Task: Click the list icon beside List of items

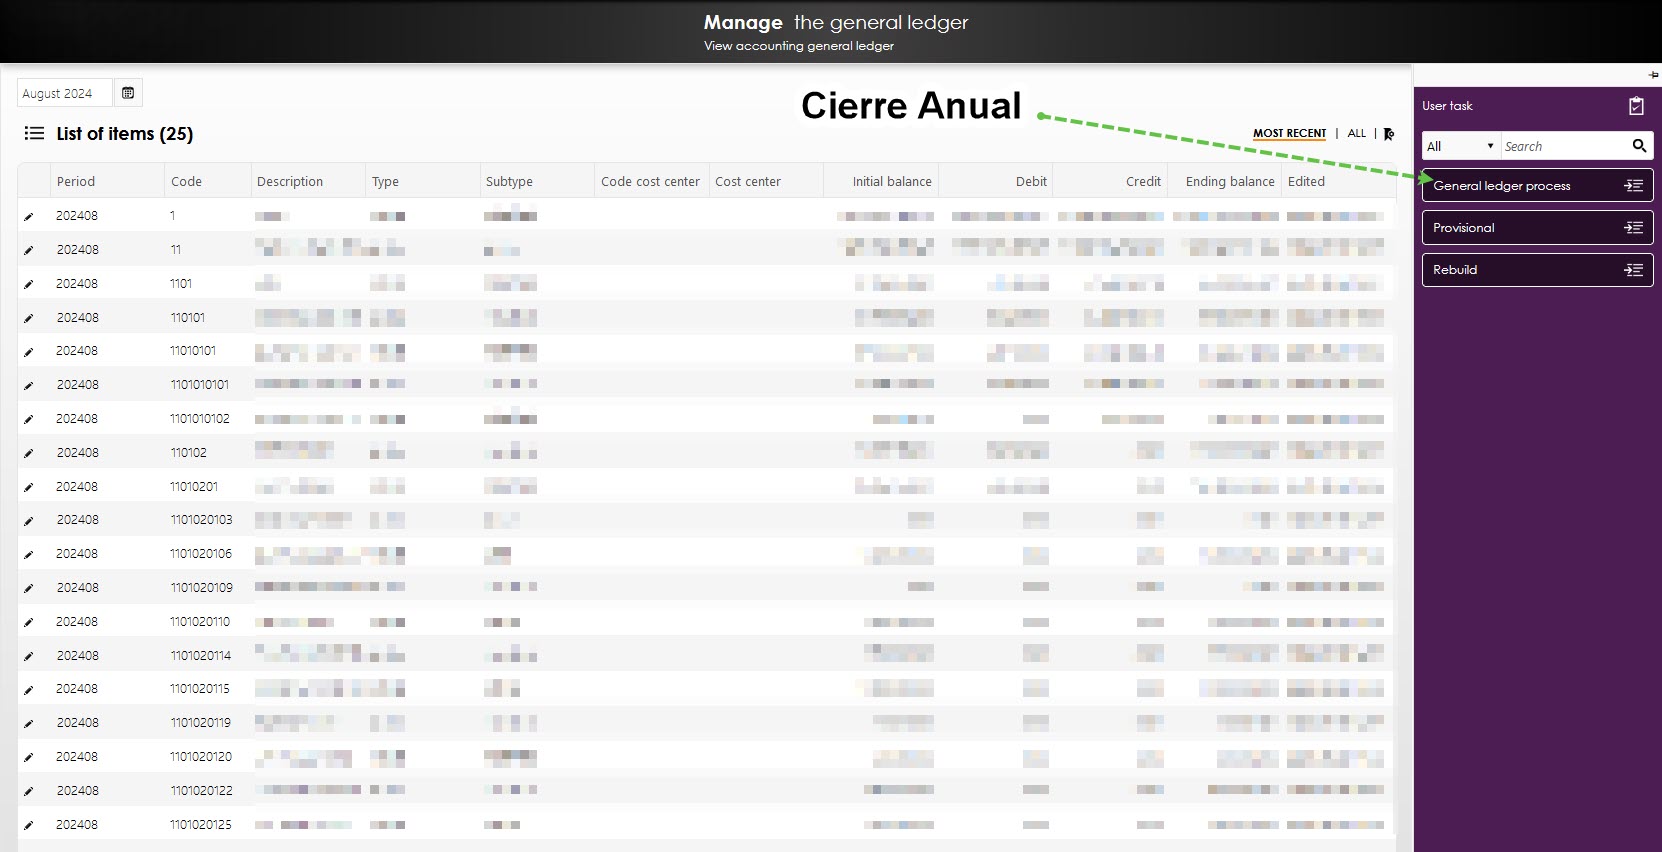Action: [34, 133]
